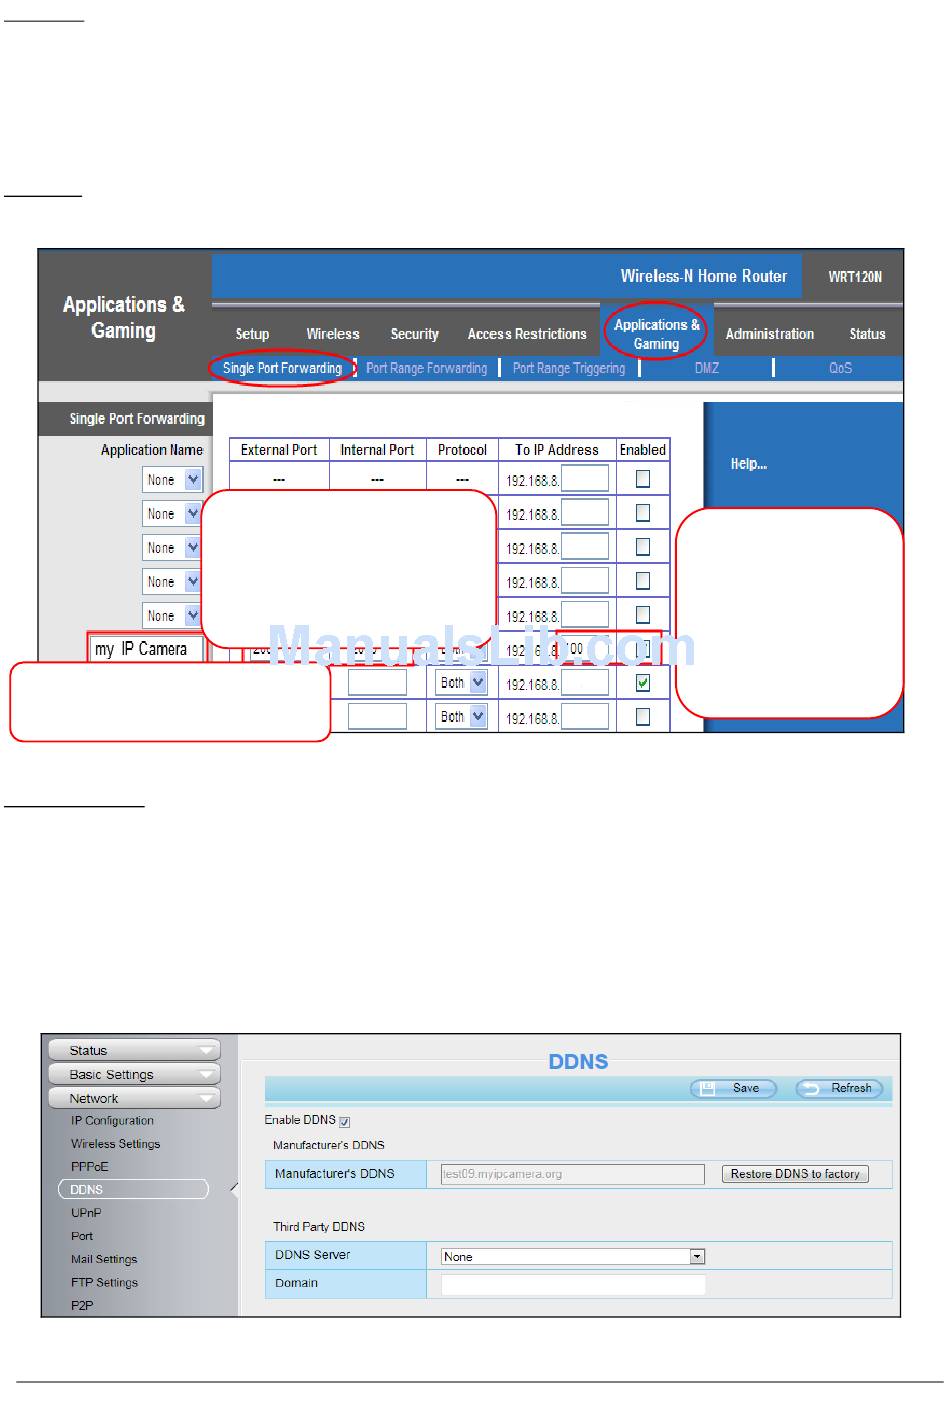Viewport: 950px width, 1401px height.
Task: Open the Administration tab
Action: [769, 334]
